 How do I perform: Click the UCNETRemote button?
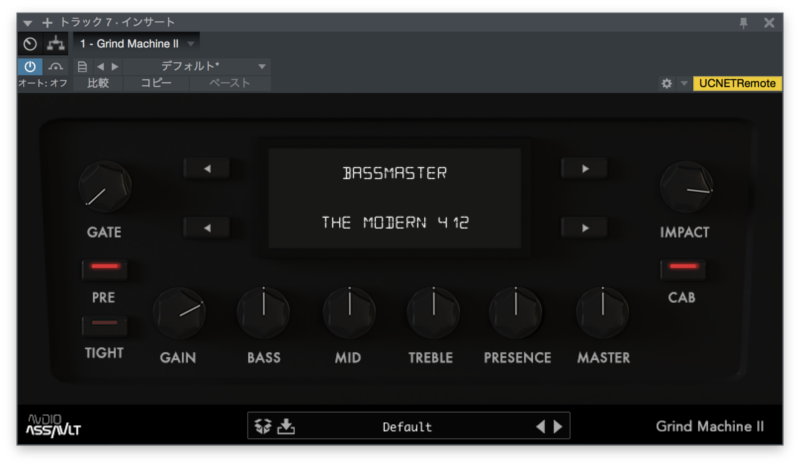coord(737,83)
